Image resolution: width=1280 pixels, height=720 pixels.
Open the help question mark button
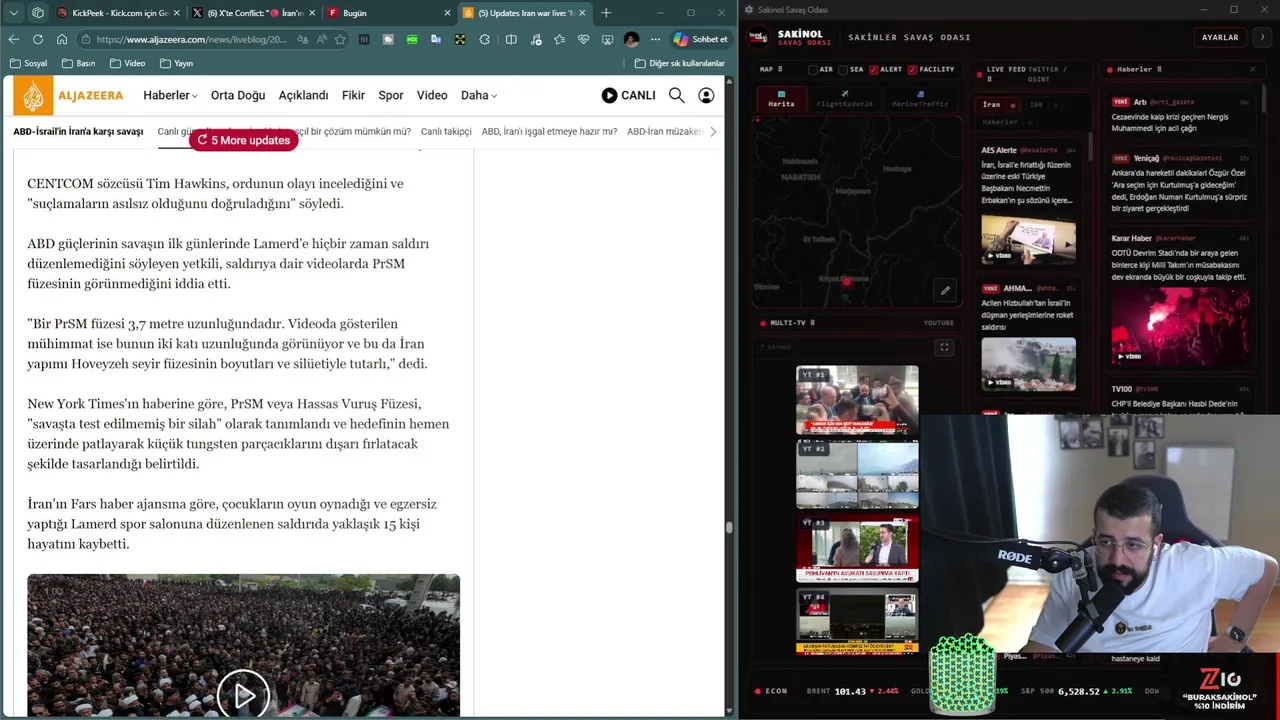[1264, 37]
